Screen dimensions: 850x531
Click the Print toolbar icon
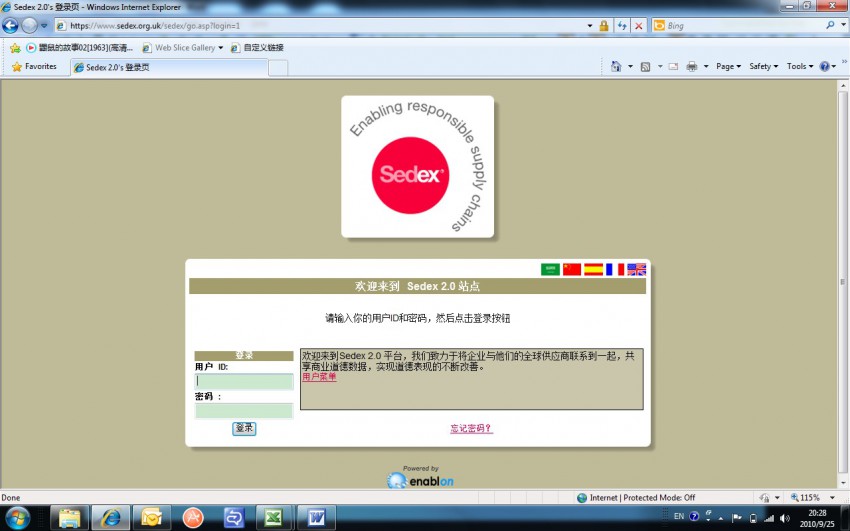(x=692, y=67)
